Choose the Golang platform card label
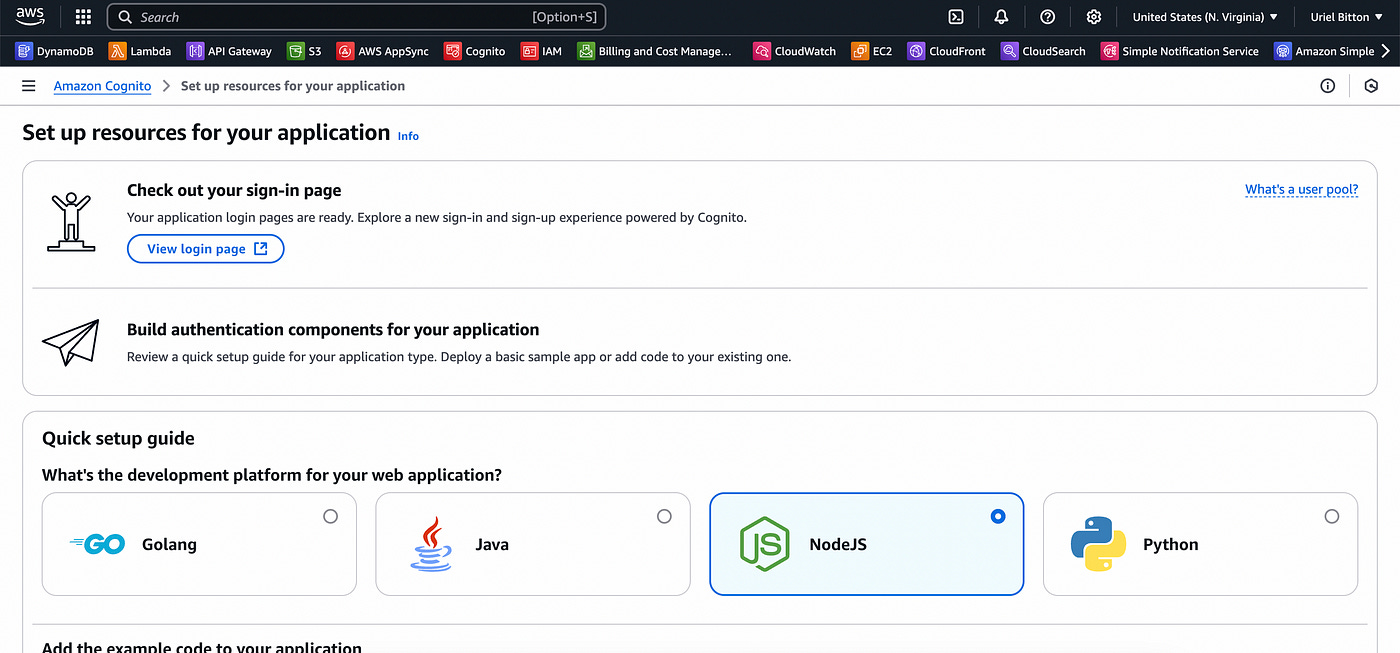 pos(169,544)
